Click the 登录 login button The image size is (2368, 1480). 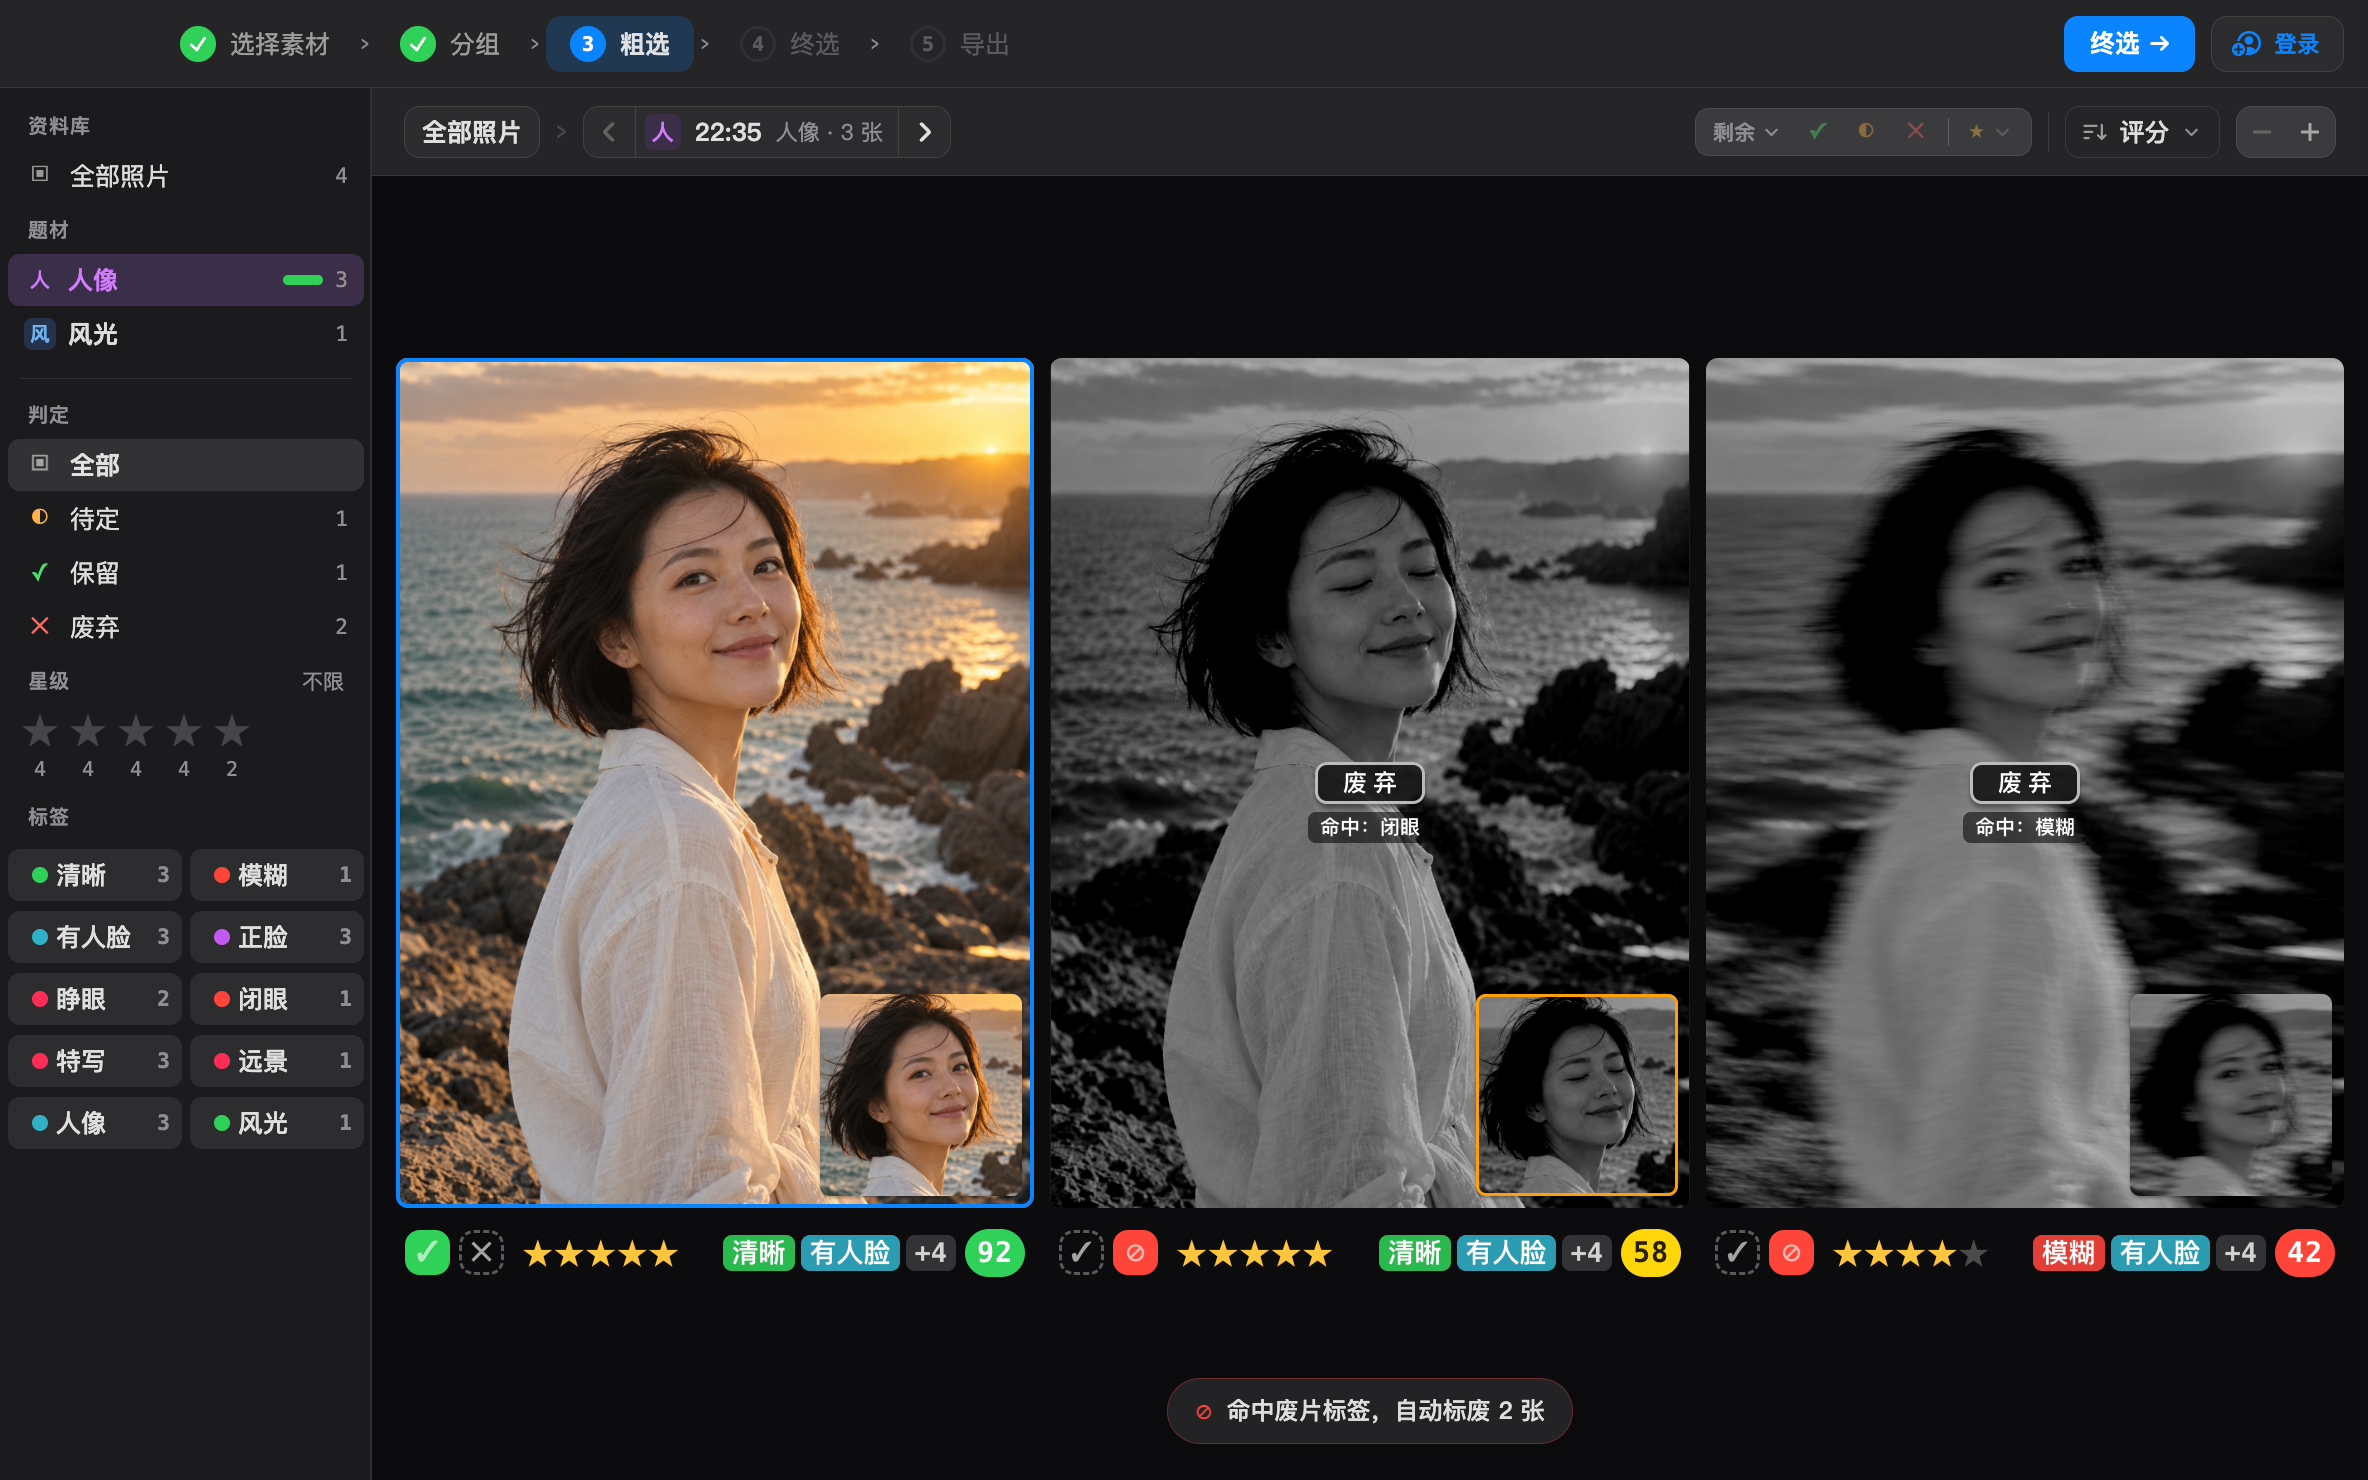point(2276,44)
